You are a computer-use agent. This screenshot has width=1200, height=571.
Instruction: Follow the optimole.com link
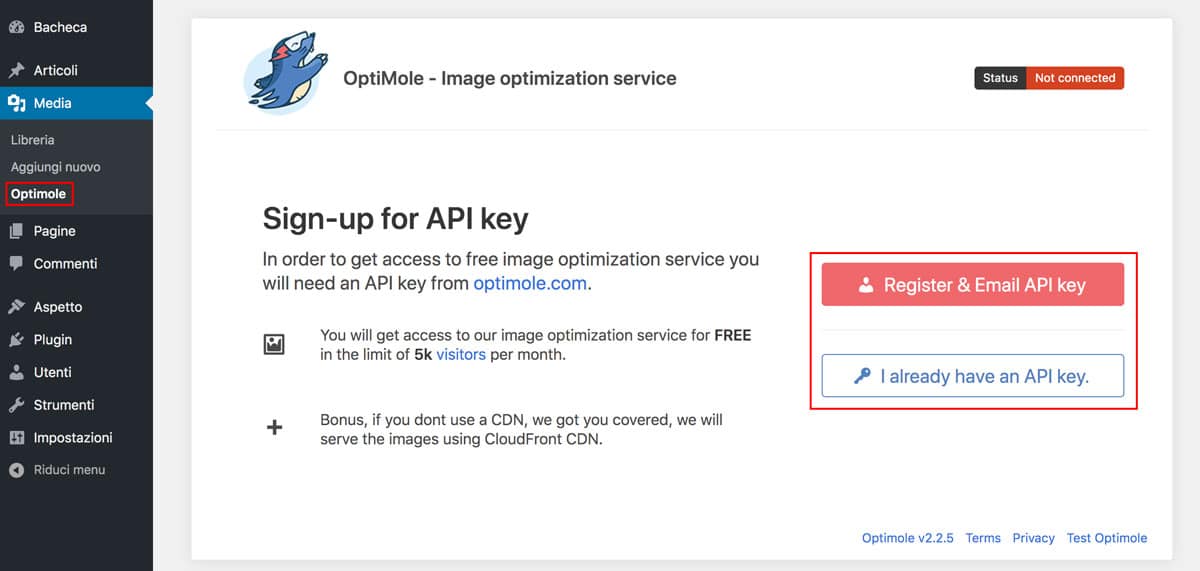[530, 283]
